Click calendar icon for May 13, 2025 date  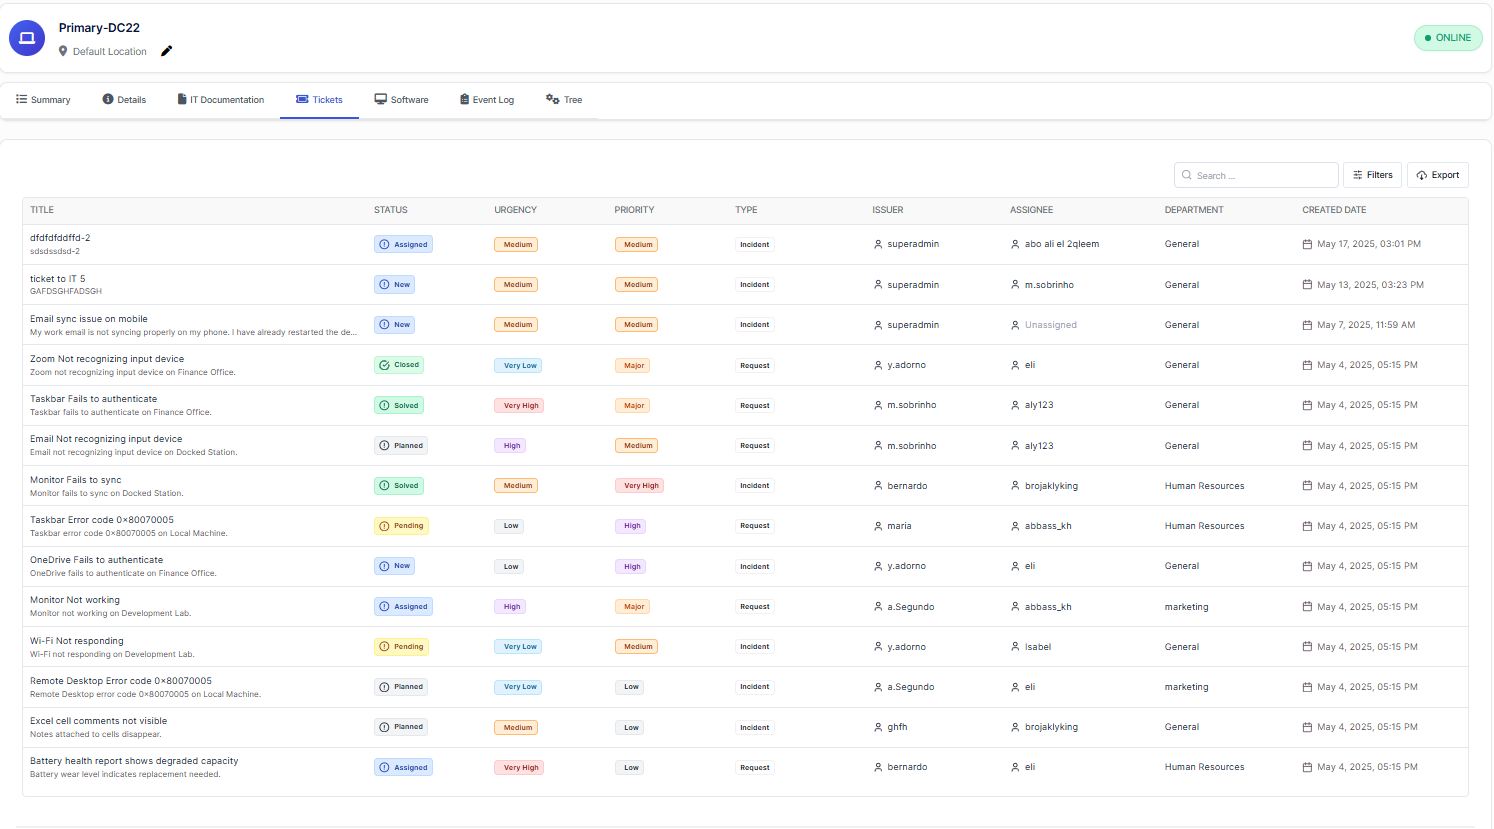coord(1307,285)
